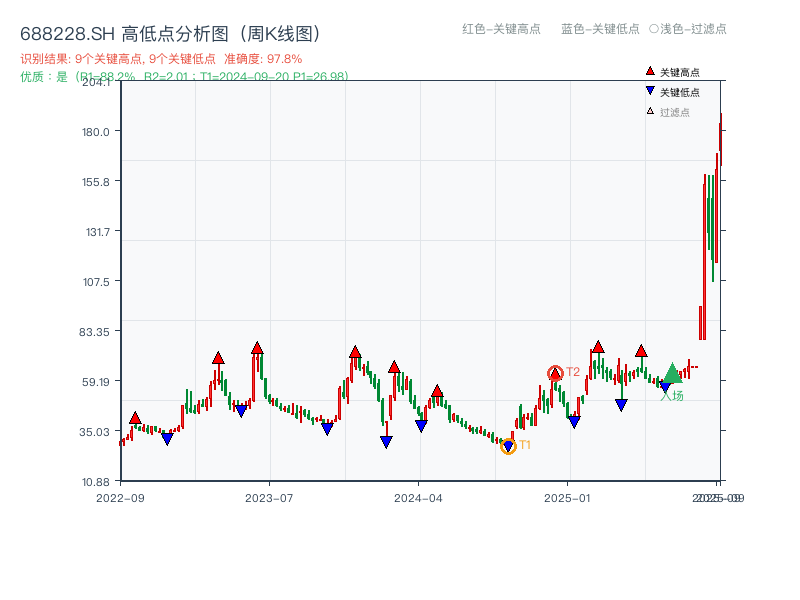Select the leftmost blue key-low triangle

tap(167, 438)
